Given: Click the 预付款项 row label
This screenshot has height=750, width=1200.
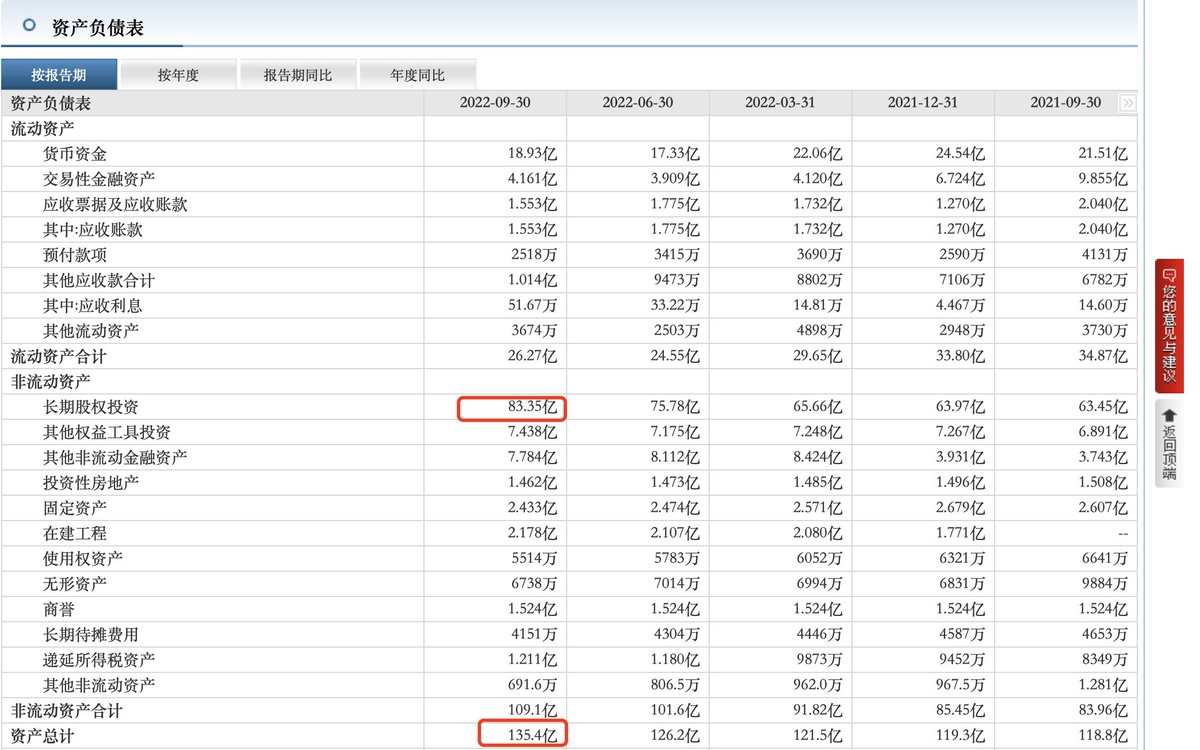Looking at the screenshot, I should 75,255.
